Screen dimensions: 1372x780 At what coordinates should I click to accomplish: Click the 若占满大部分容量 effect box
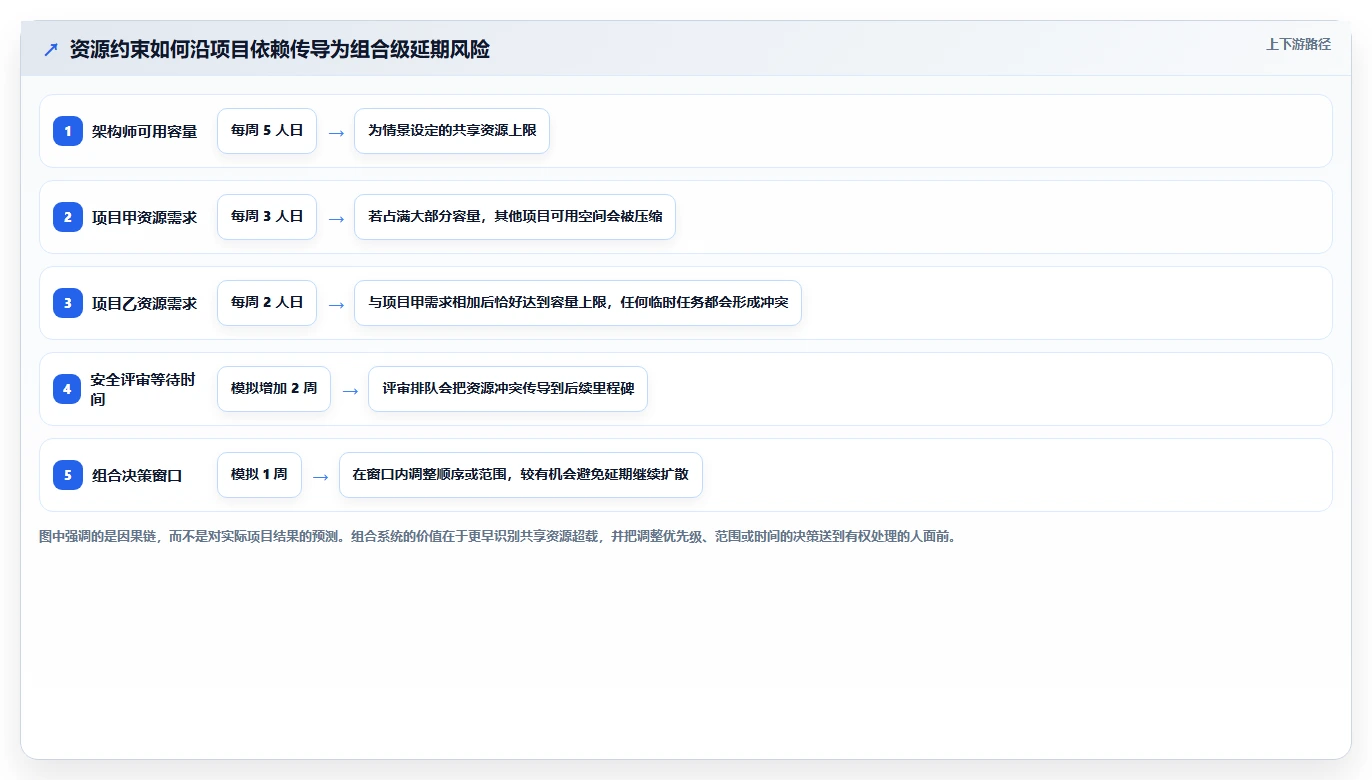515,217
